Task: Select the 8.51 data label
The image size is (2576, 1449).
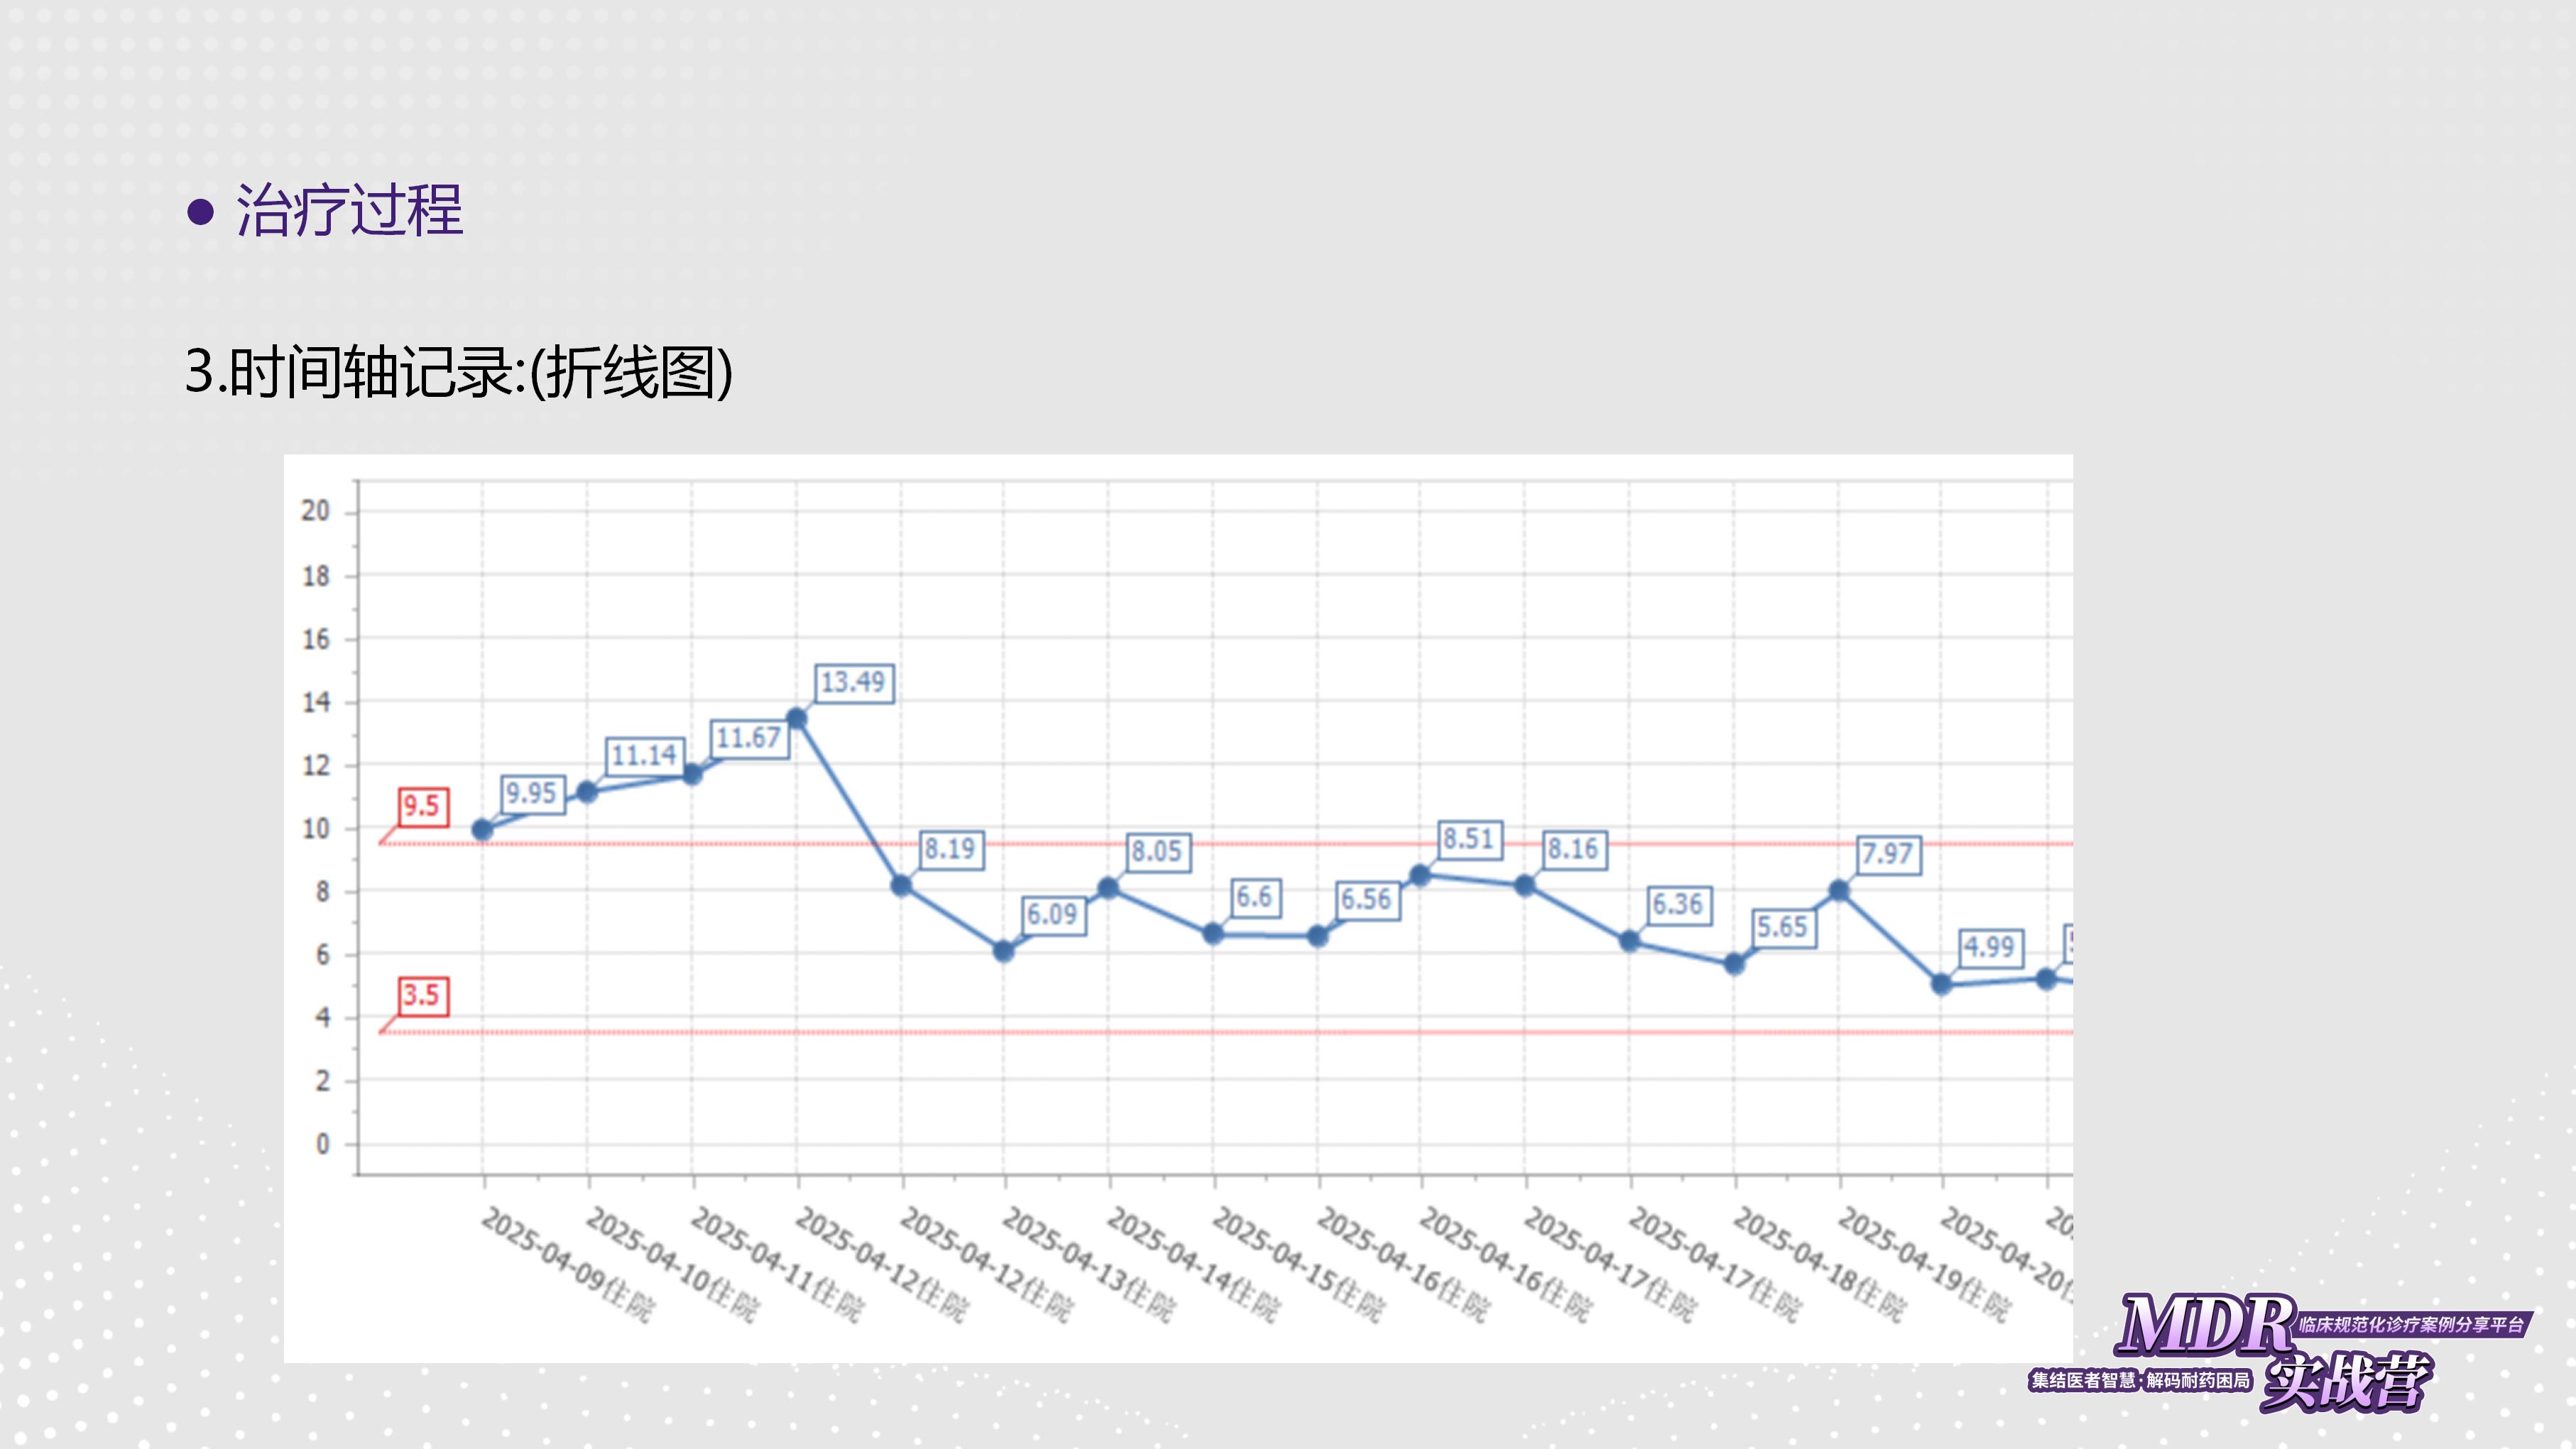Action: (x=1468, y=839)
